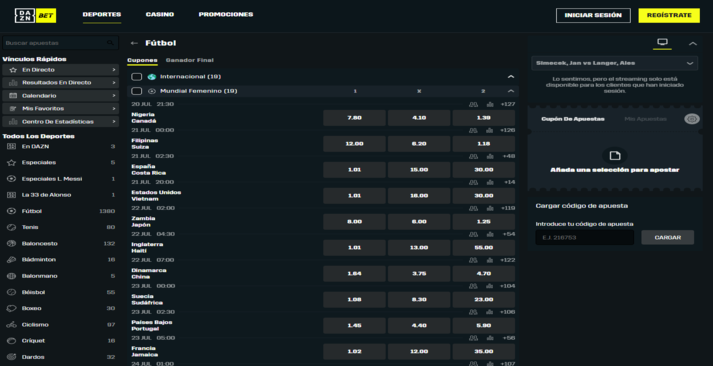Open the head-to-head icon for Países Bajos vs Portugal
This screenshot has height=366, width=713.
click(x=473, y=312)
